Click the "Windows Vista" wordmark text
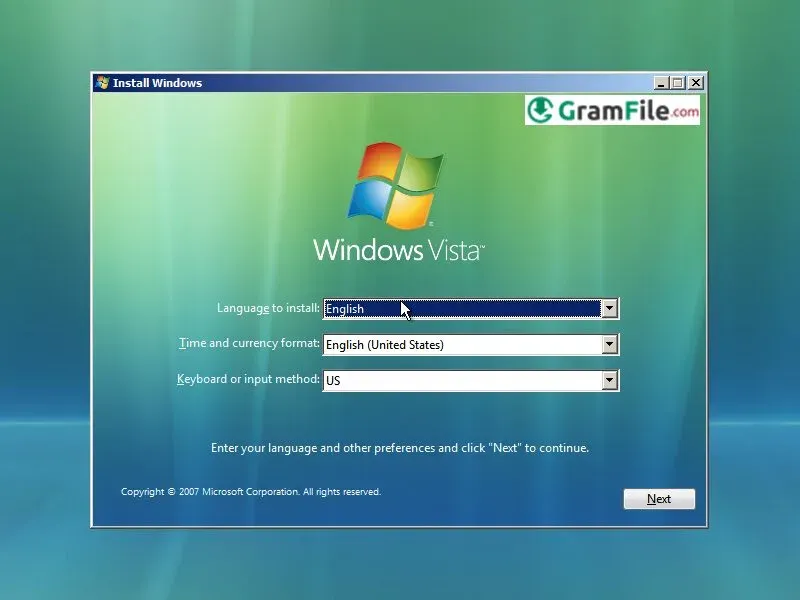The image size is (800, 600). (399, 250)
